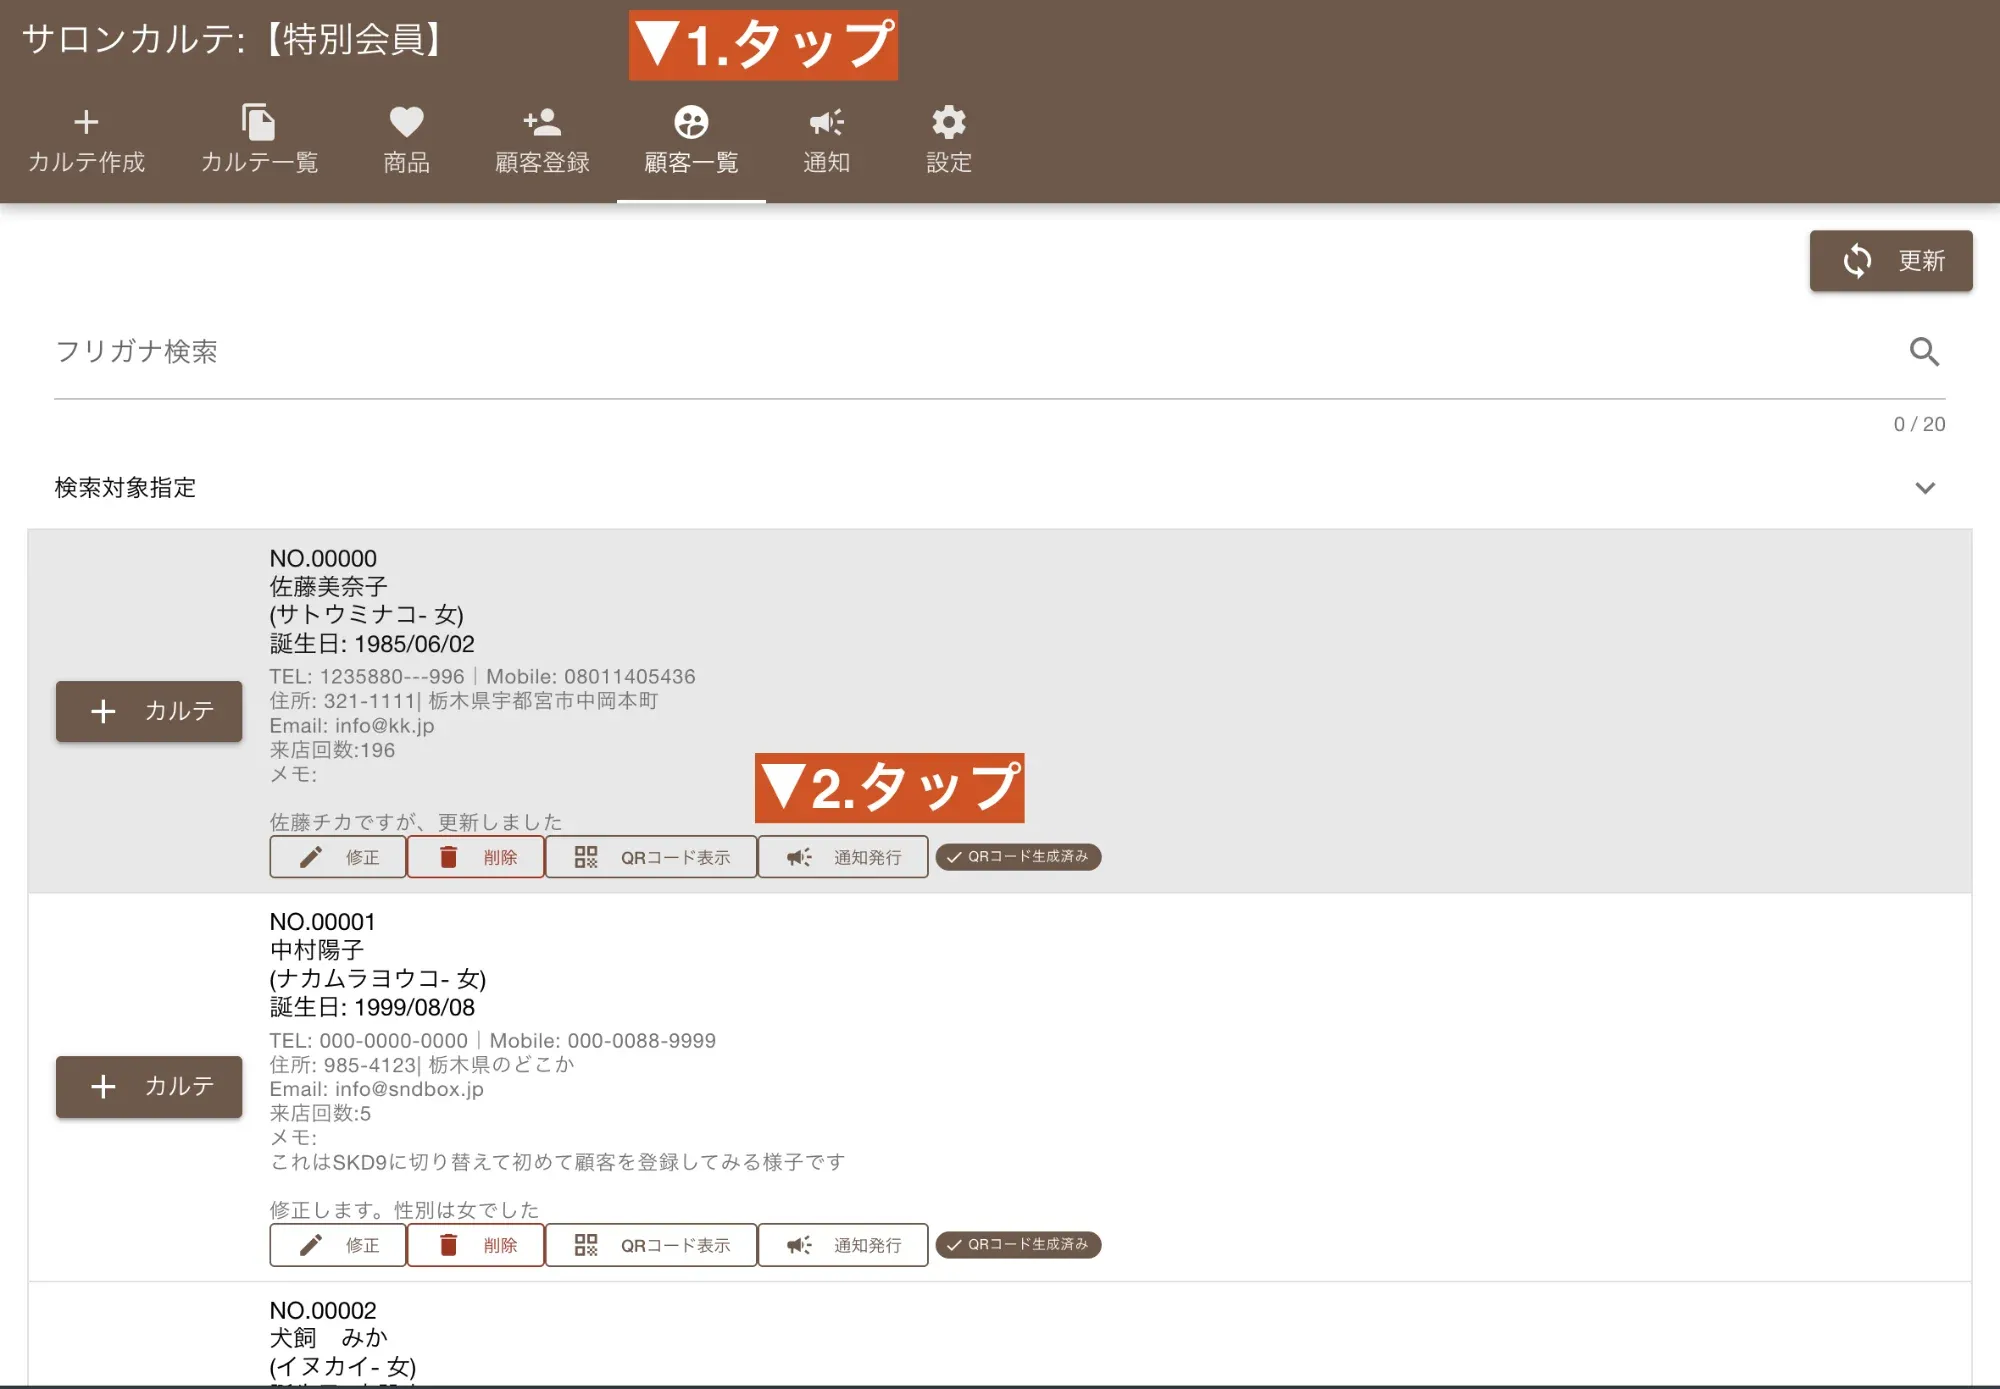Screen dimensions: 2000x1389
Task: Click the heart-shaped 商品 icon
Action: pos(404,123)
